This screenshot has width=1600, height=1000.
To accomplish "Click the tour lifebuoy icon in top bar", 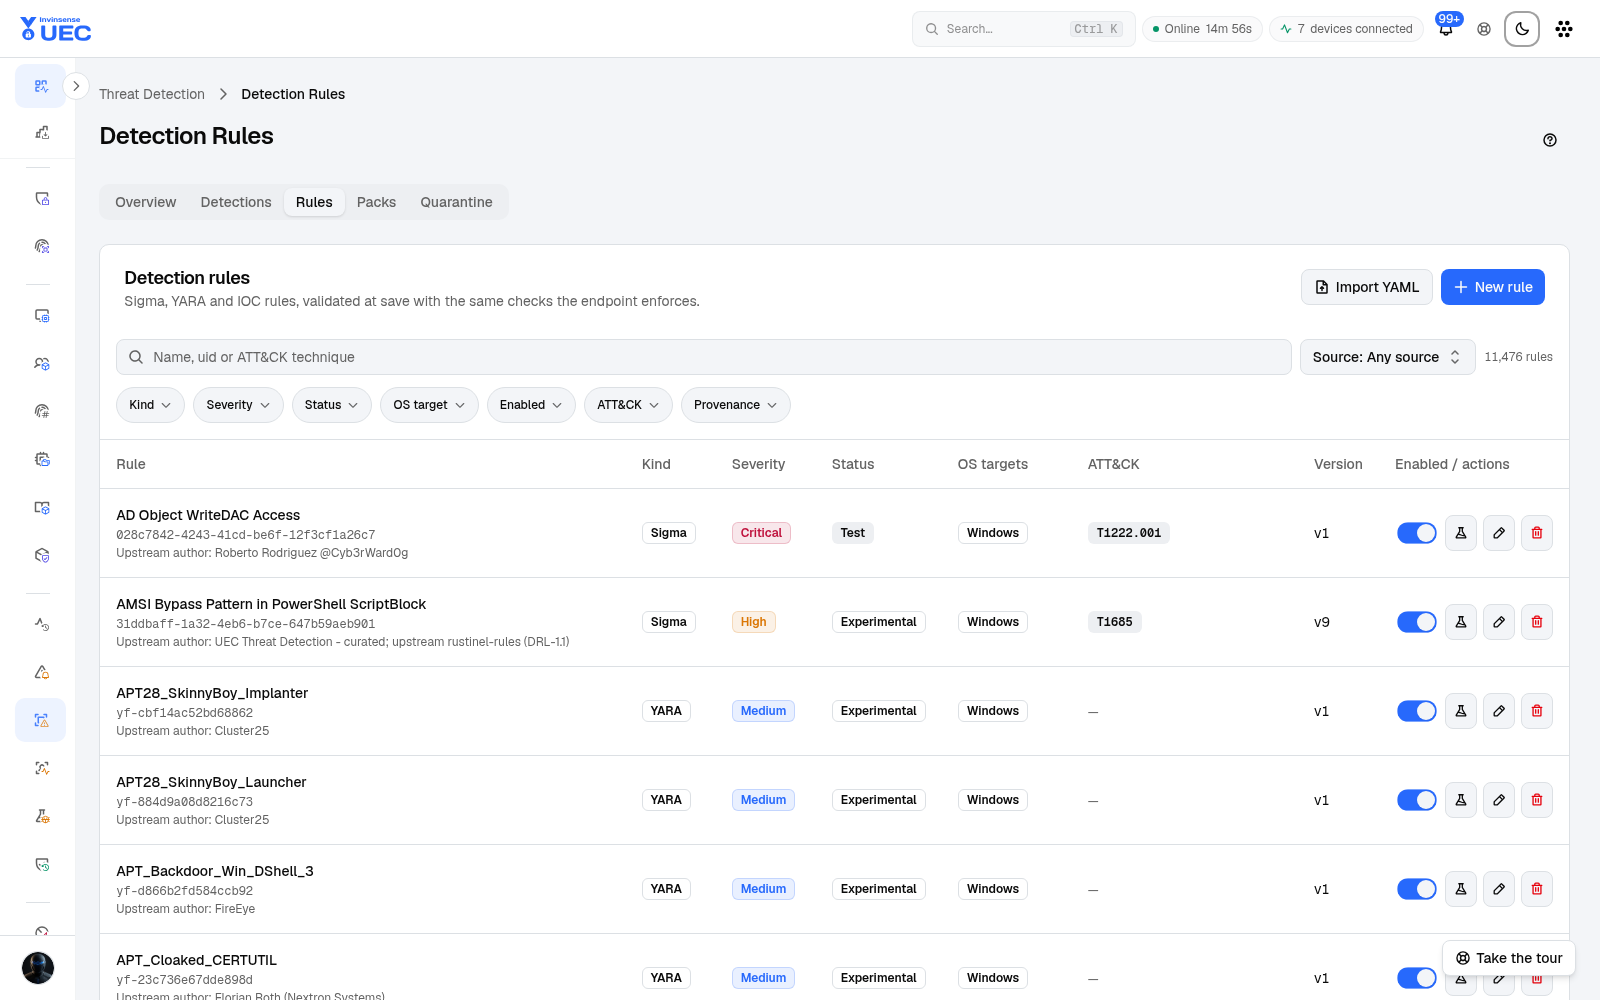I will pos(1484,29).
